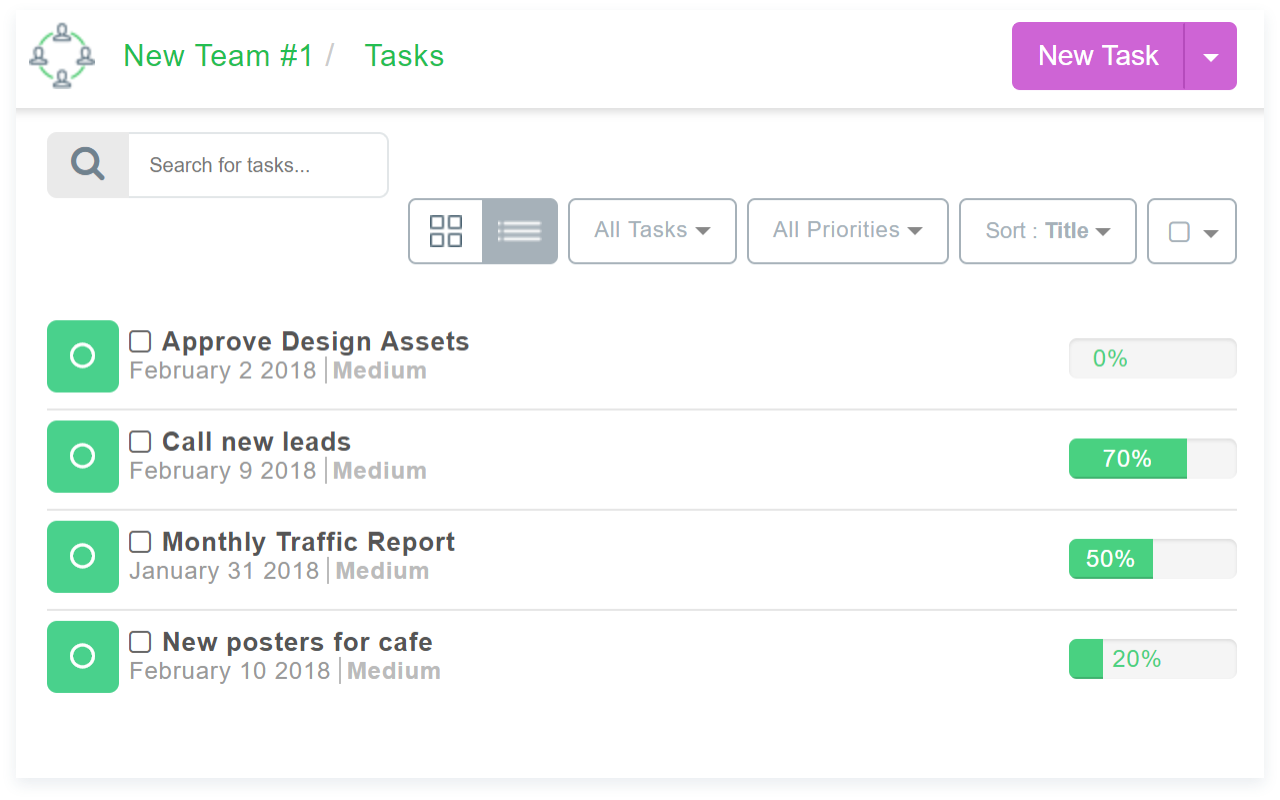Screen dimensions: 1280x800
Task: Click status circle for Approve Design Assets
Action: (x=83, y=356)
